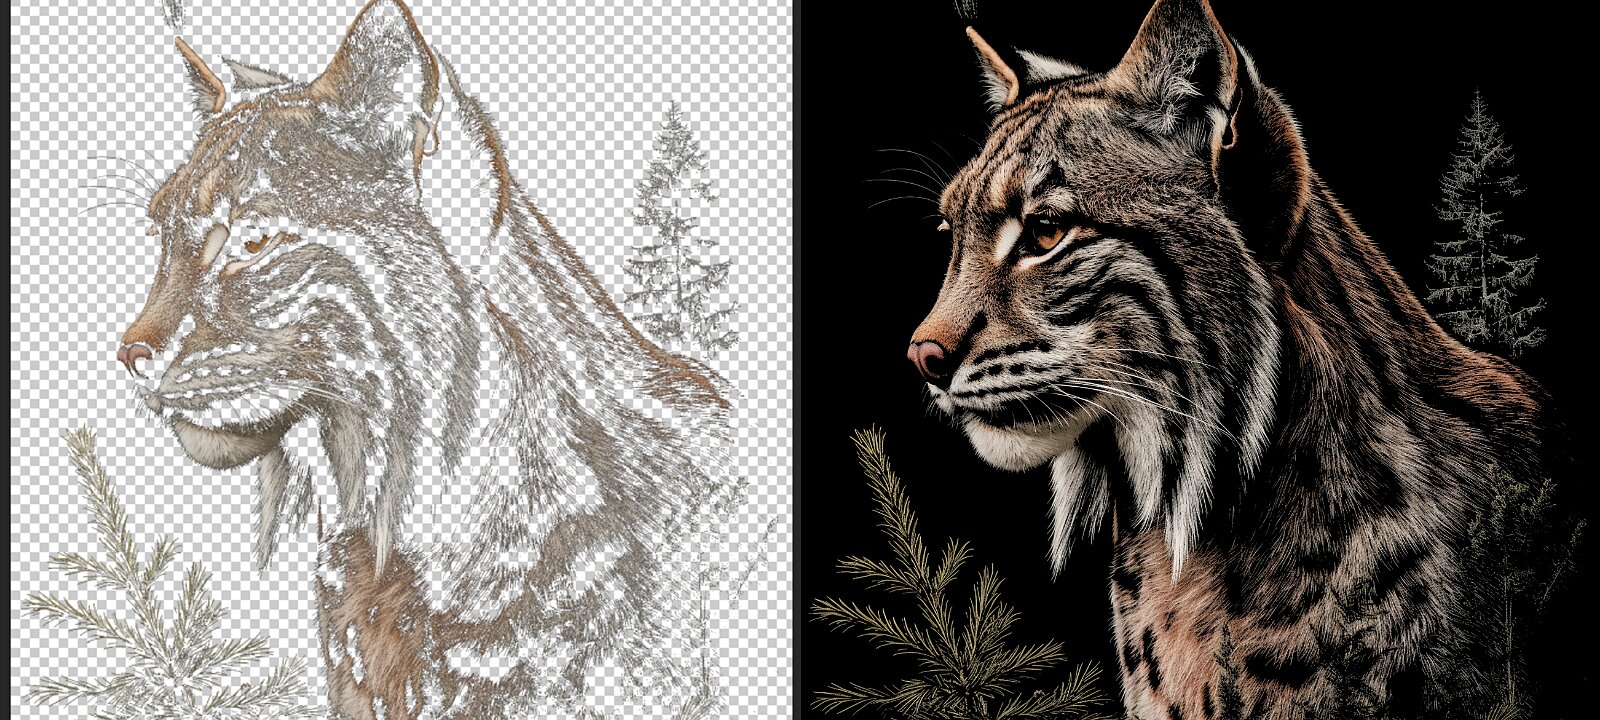Screen dimensions: 1600x720
Task: Click the lynx's eye in the right image
Action: [1046, 234]
